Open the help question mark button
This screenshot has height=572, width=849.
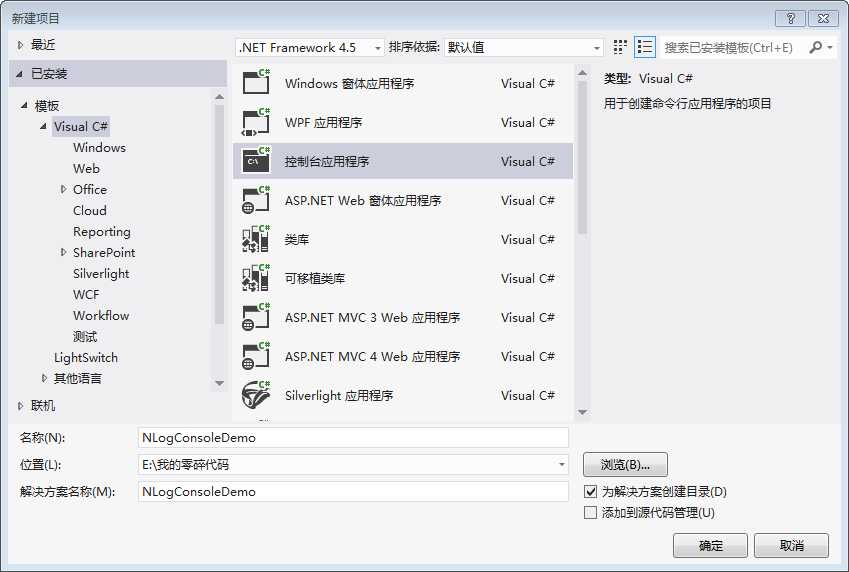[790, 18]
